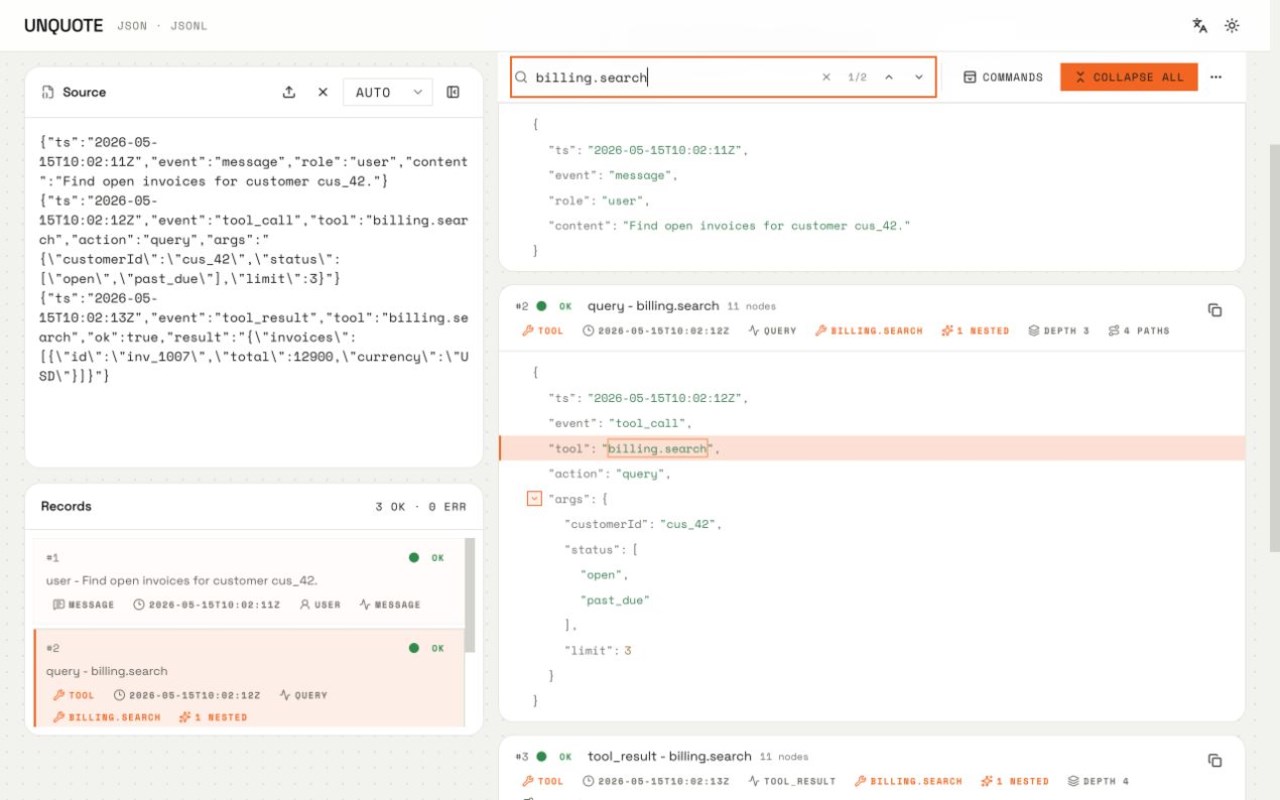The height and width of the screenshot is (800, 1280).
Task: Click the search magnifier icon
Action: point(521,77)
